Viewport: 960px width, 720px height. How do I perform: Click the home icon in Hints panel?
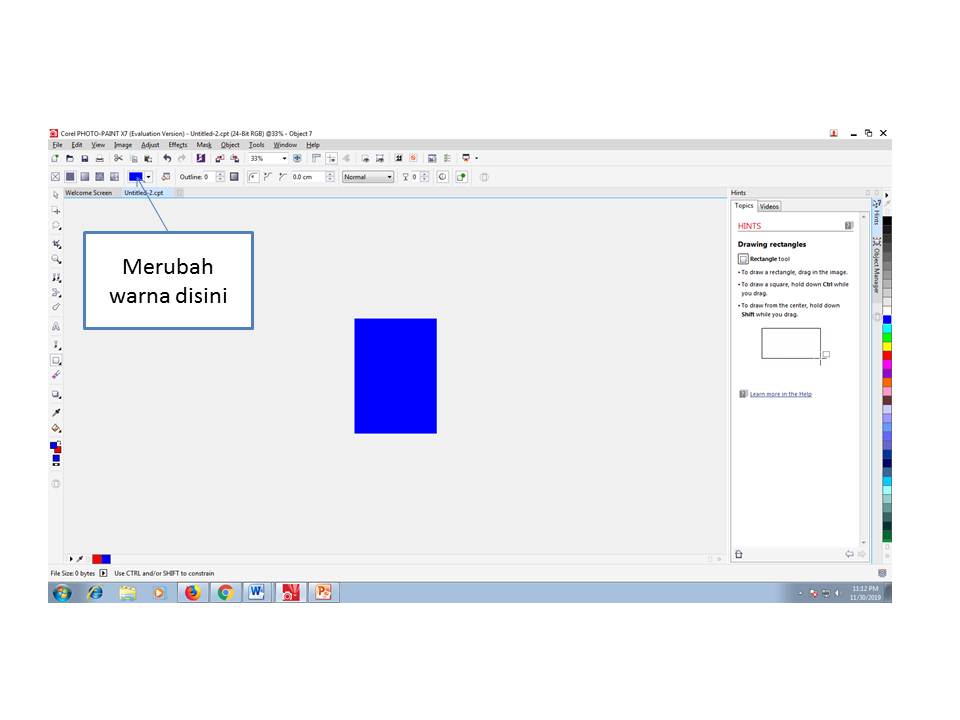pyautogui.click(x=738, y=554)
